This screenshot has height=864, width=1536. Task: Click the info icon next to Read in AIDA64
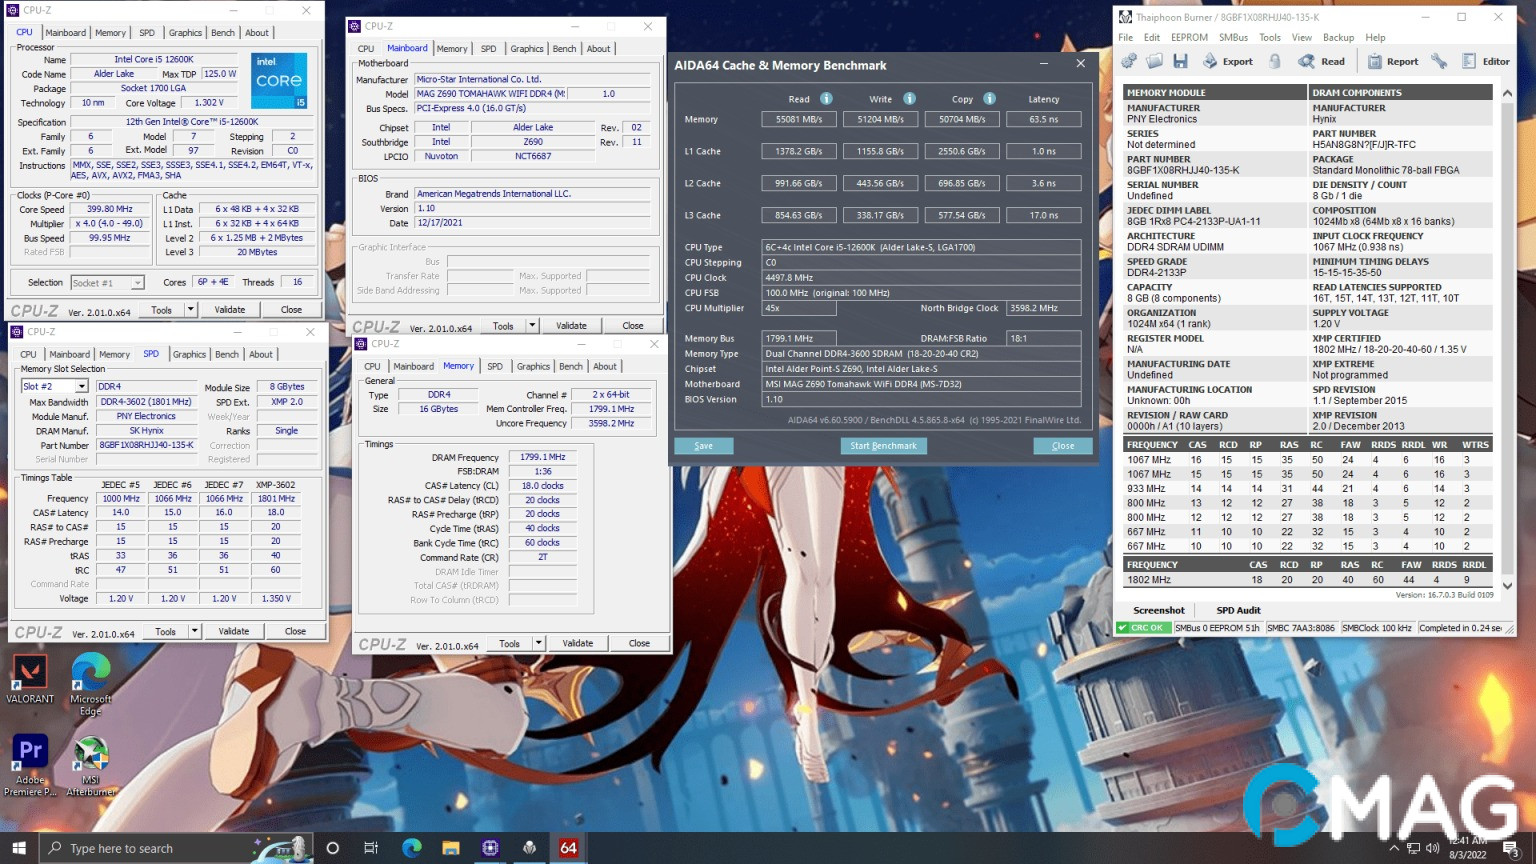(826, 99)
